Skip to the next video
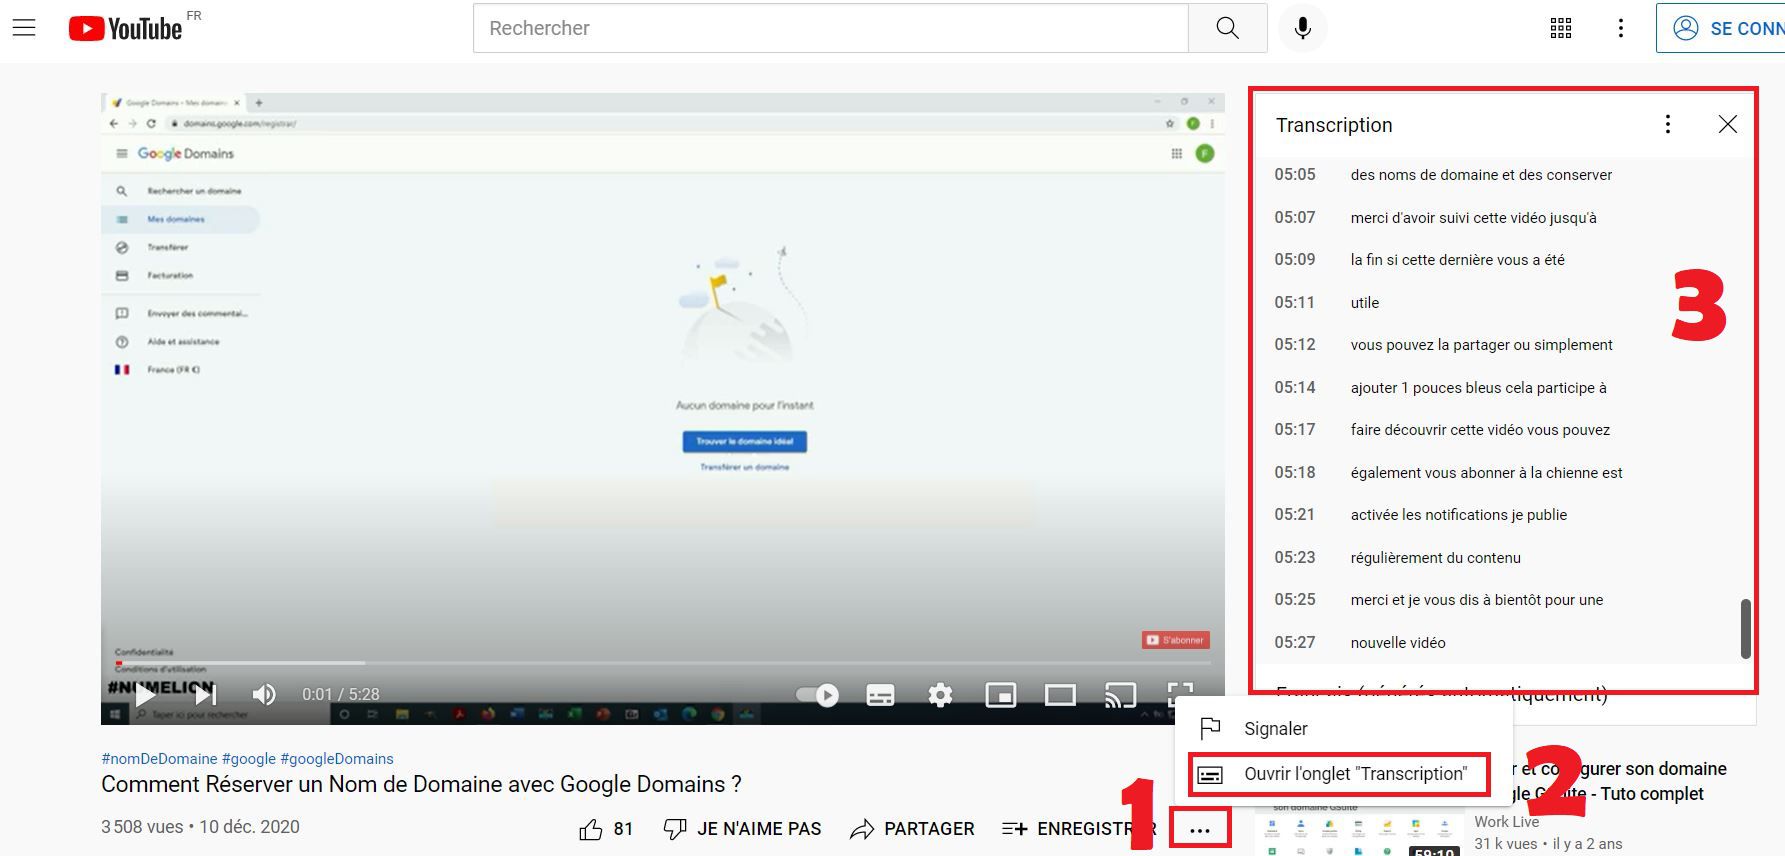Image resolution: width=1785 pixels, height=856 pixels. coord(205,694)
